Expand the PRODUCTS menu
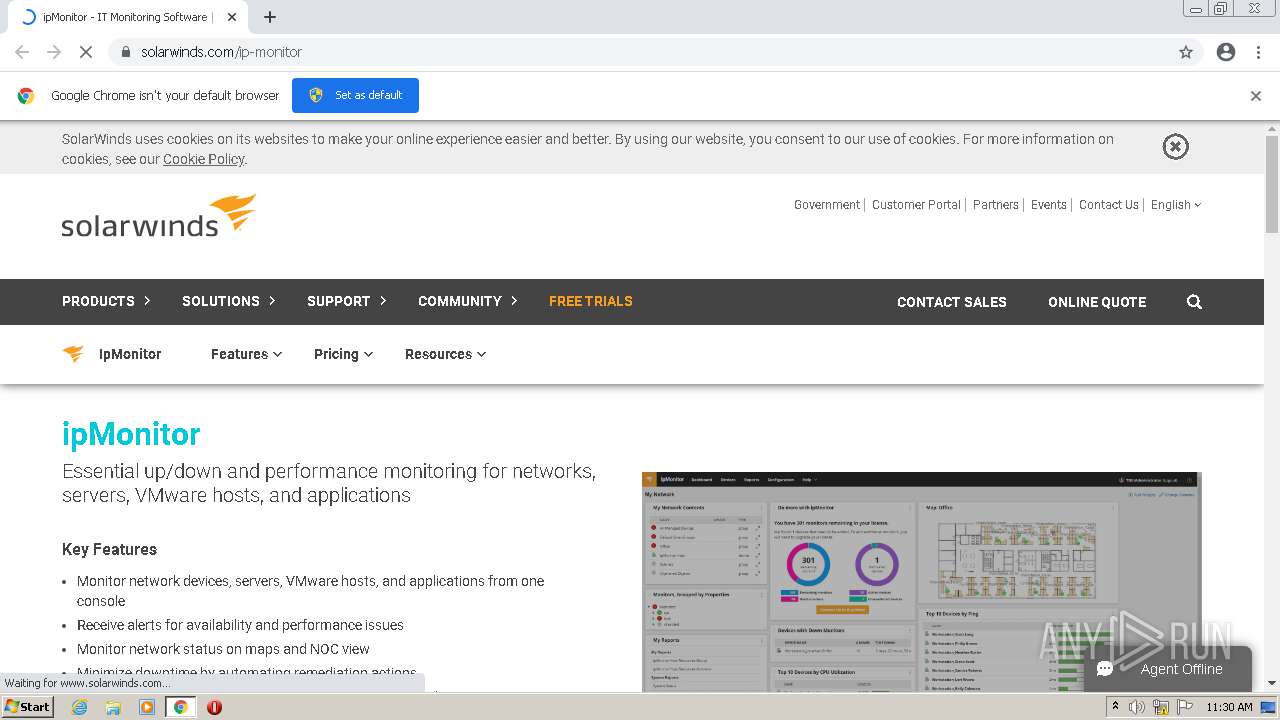 [x=106, y=301]
